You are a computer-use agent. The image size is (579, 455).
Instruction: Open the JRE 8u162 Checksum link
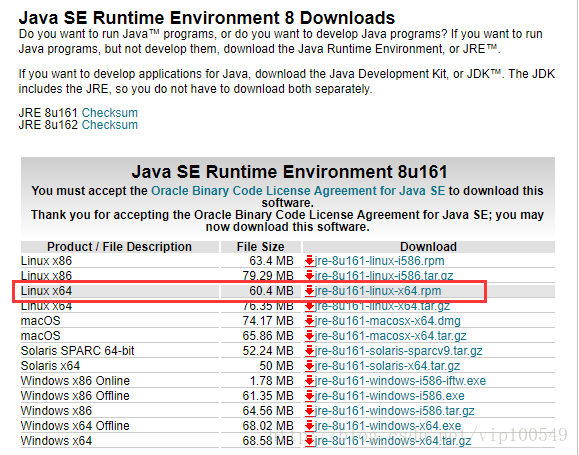tap(110, 125)
